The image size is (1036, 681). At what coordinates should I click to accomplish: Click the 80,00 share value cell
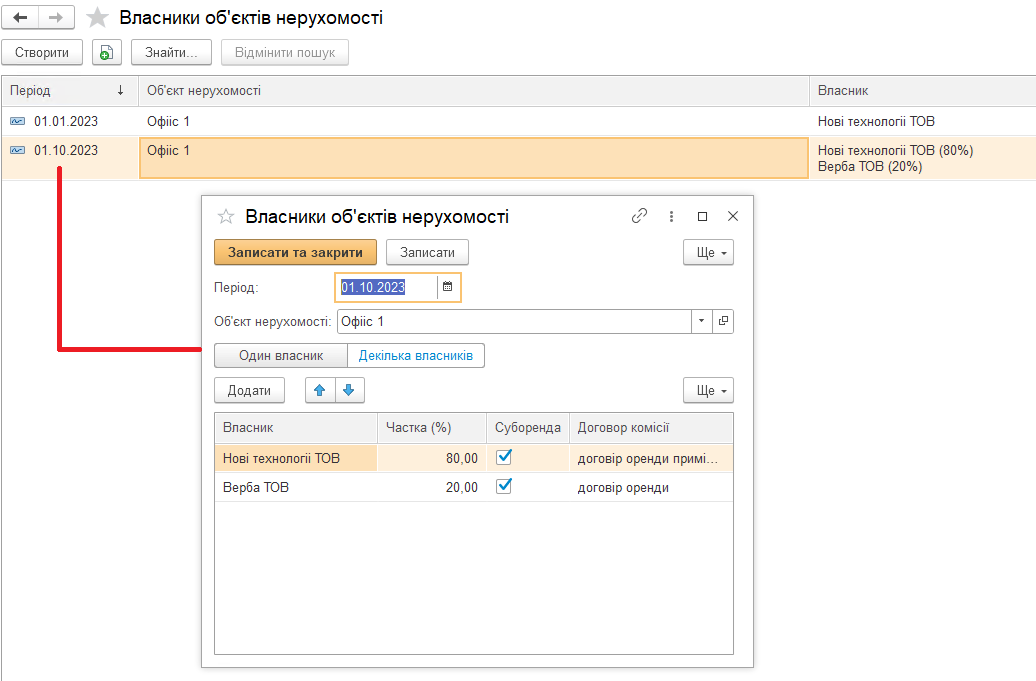click(x=432, y=458)
